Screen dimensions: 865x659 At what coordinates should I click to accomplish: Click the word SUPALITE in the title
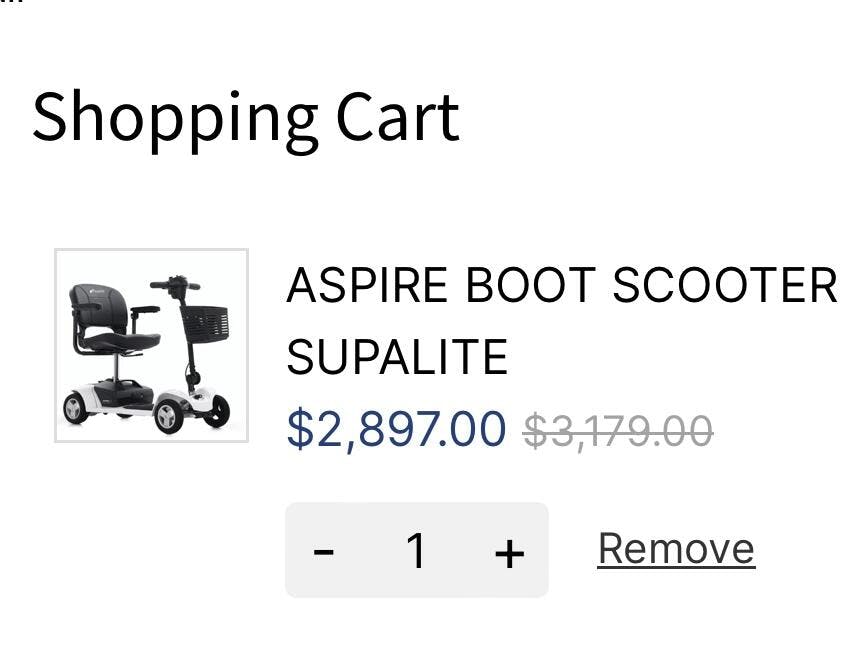(397, 357)
